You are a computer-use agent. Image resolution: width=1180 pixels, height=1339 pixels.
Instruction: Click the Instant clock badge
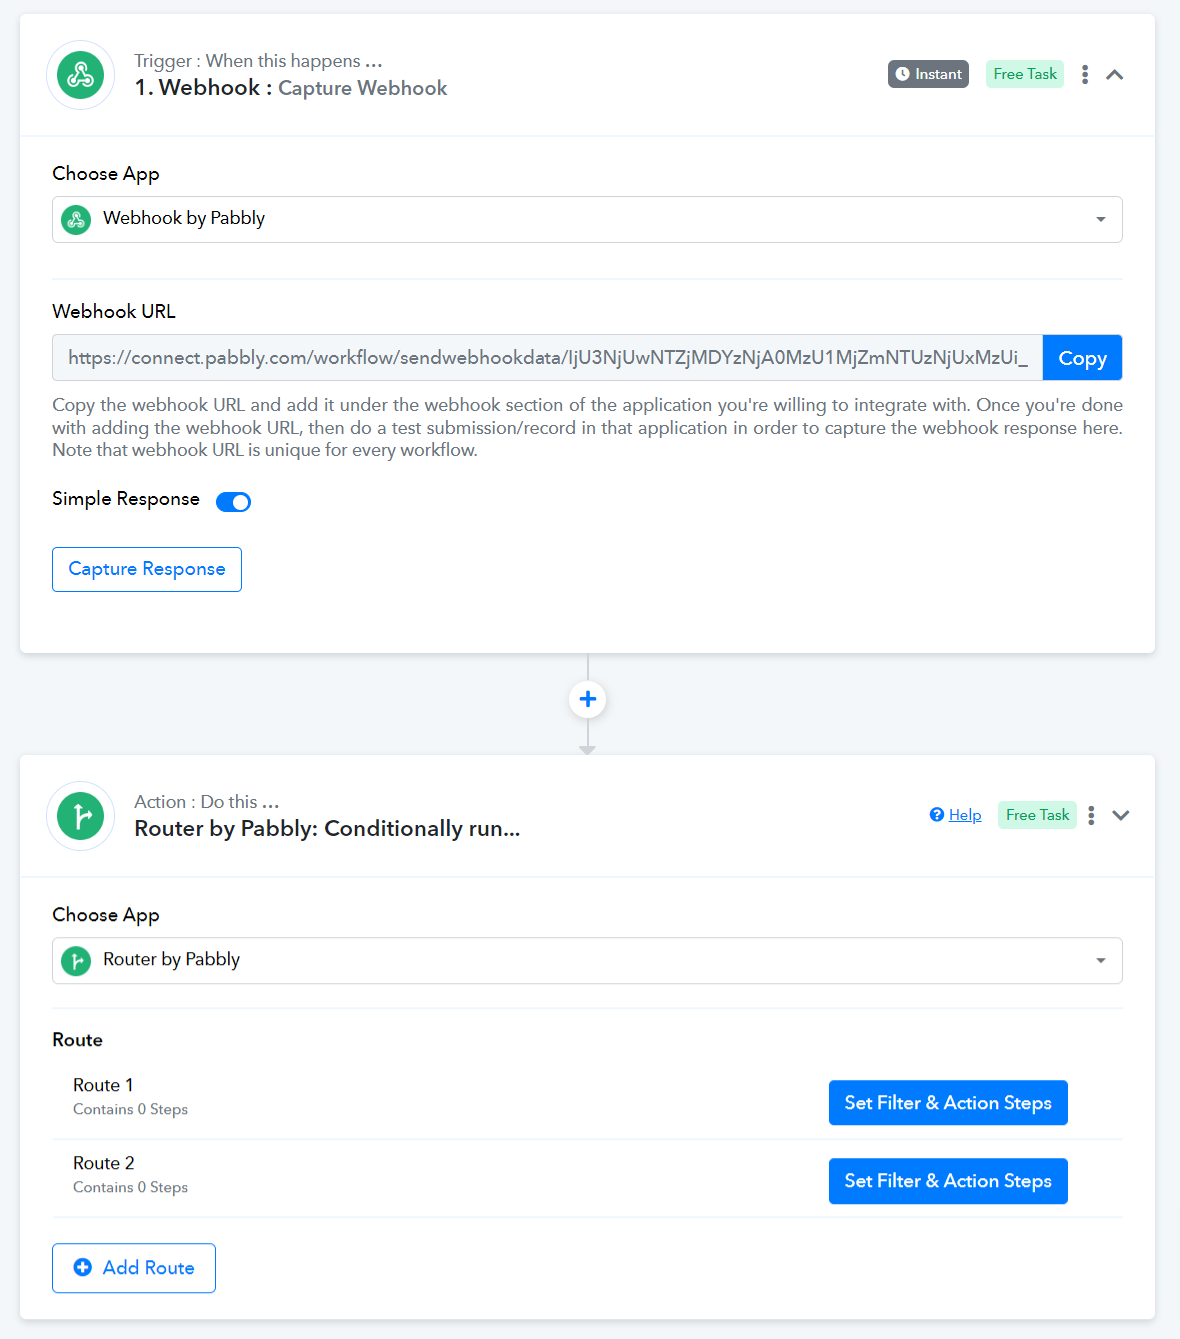click(928, 74)
